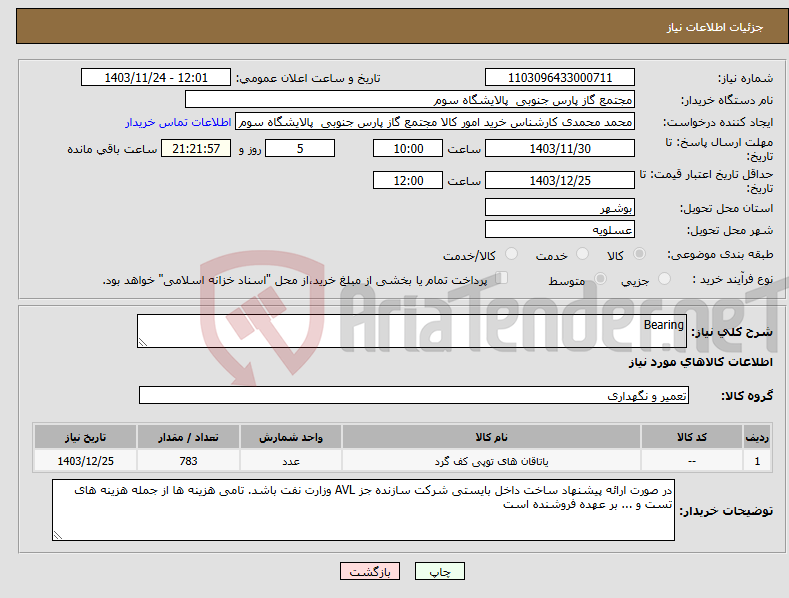This screenshot has height=598, width=789.
Task: Click the remaining time field 21:21:57
Action: click(x=196, y=148)
